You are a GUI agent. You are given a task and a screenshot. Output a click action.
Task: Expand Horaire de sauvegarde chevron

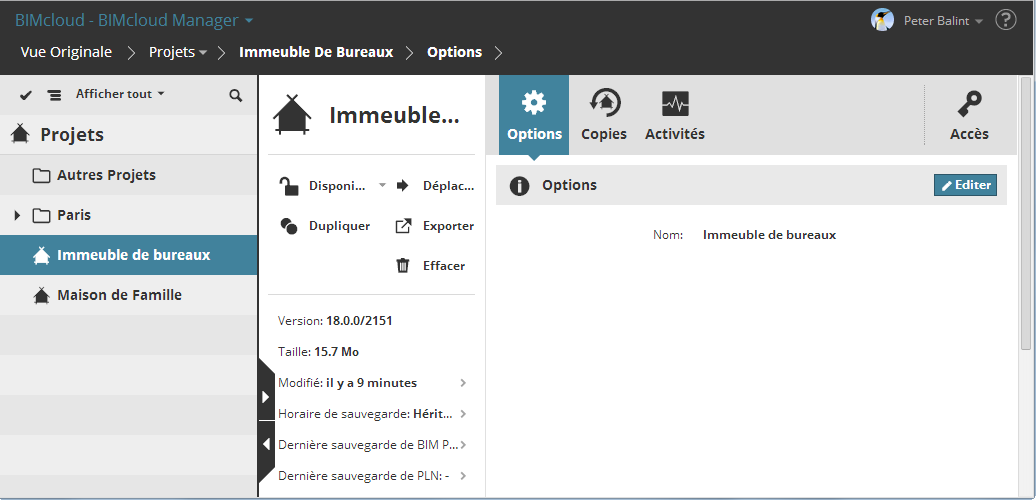pos(464,413)
